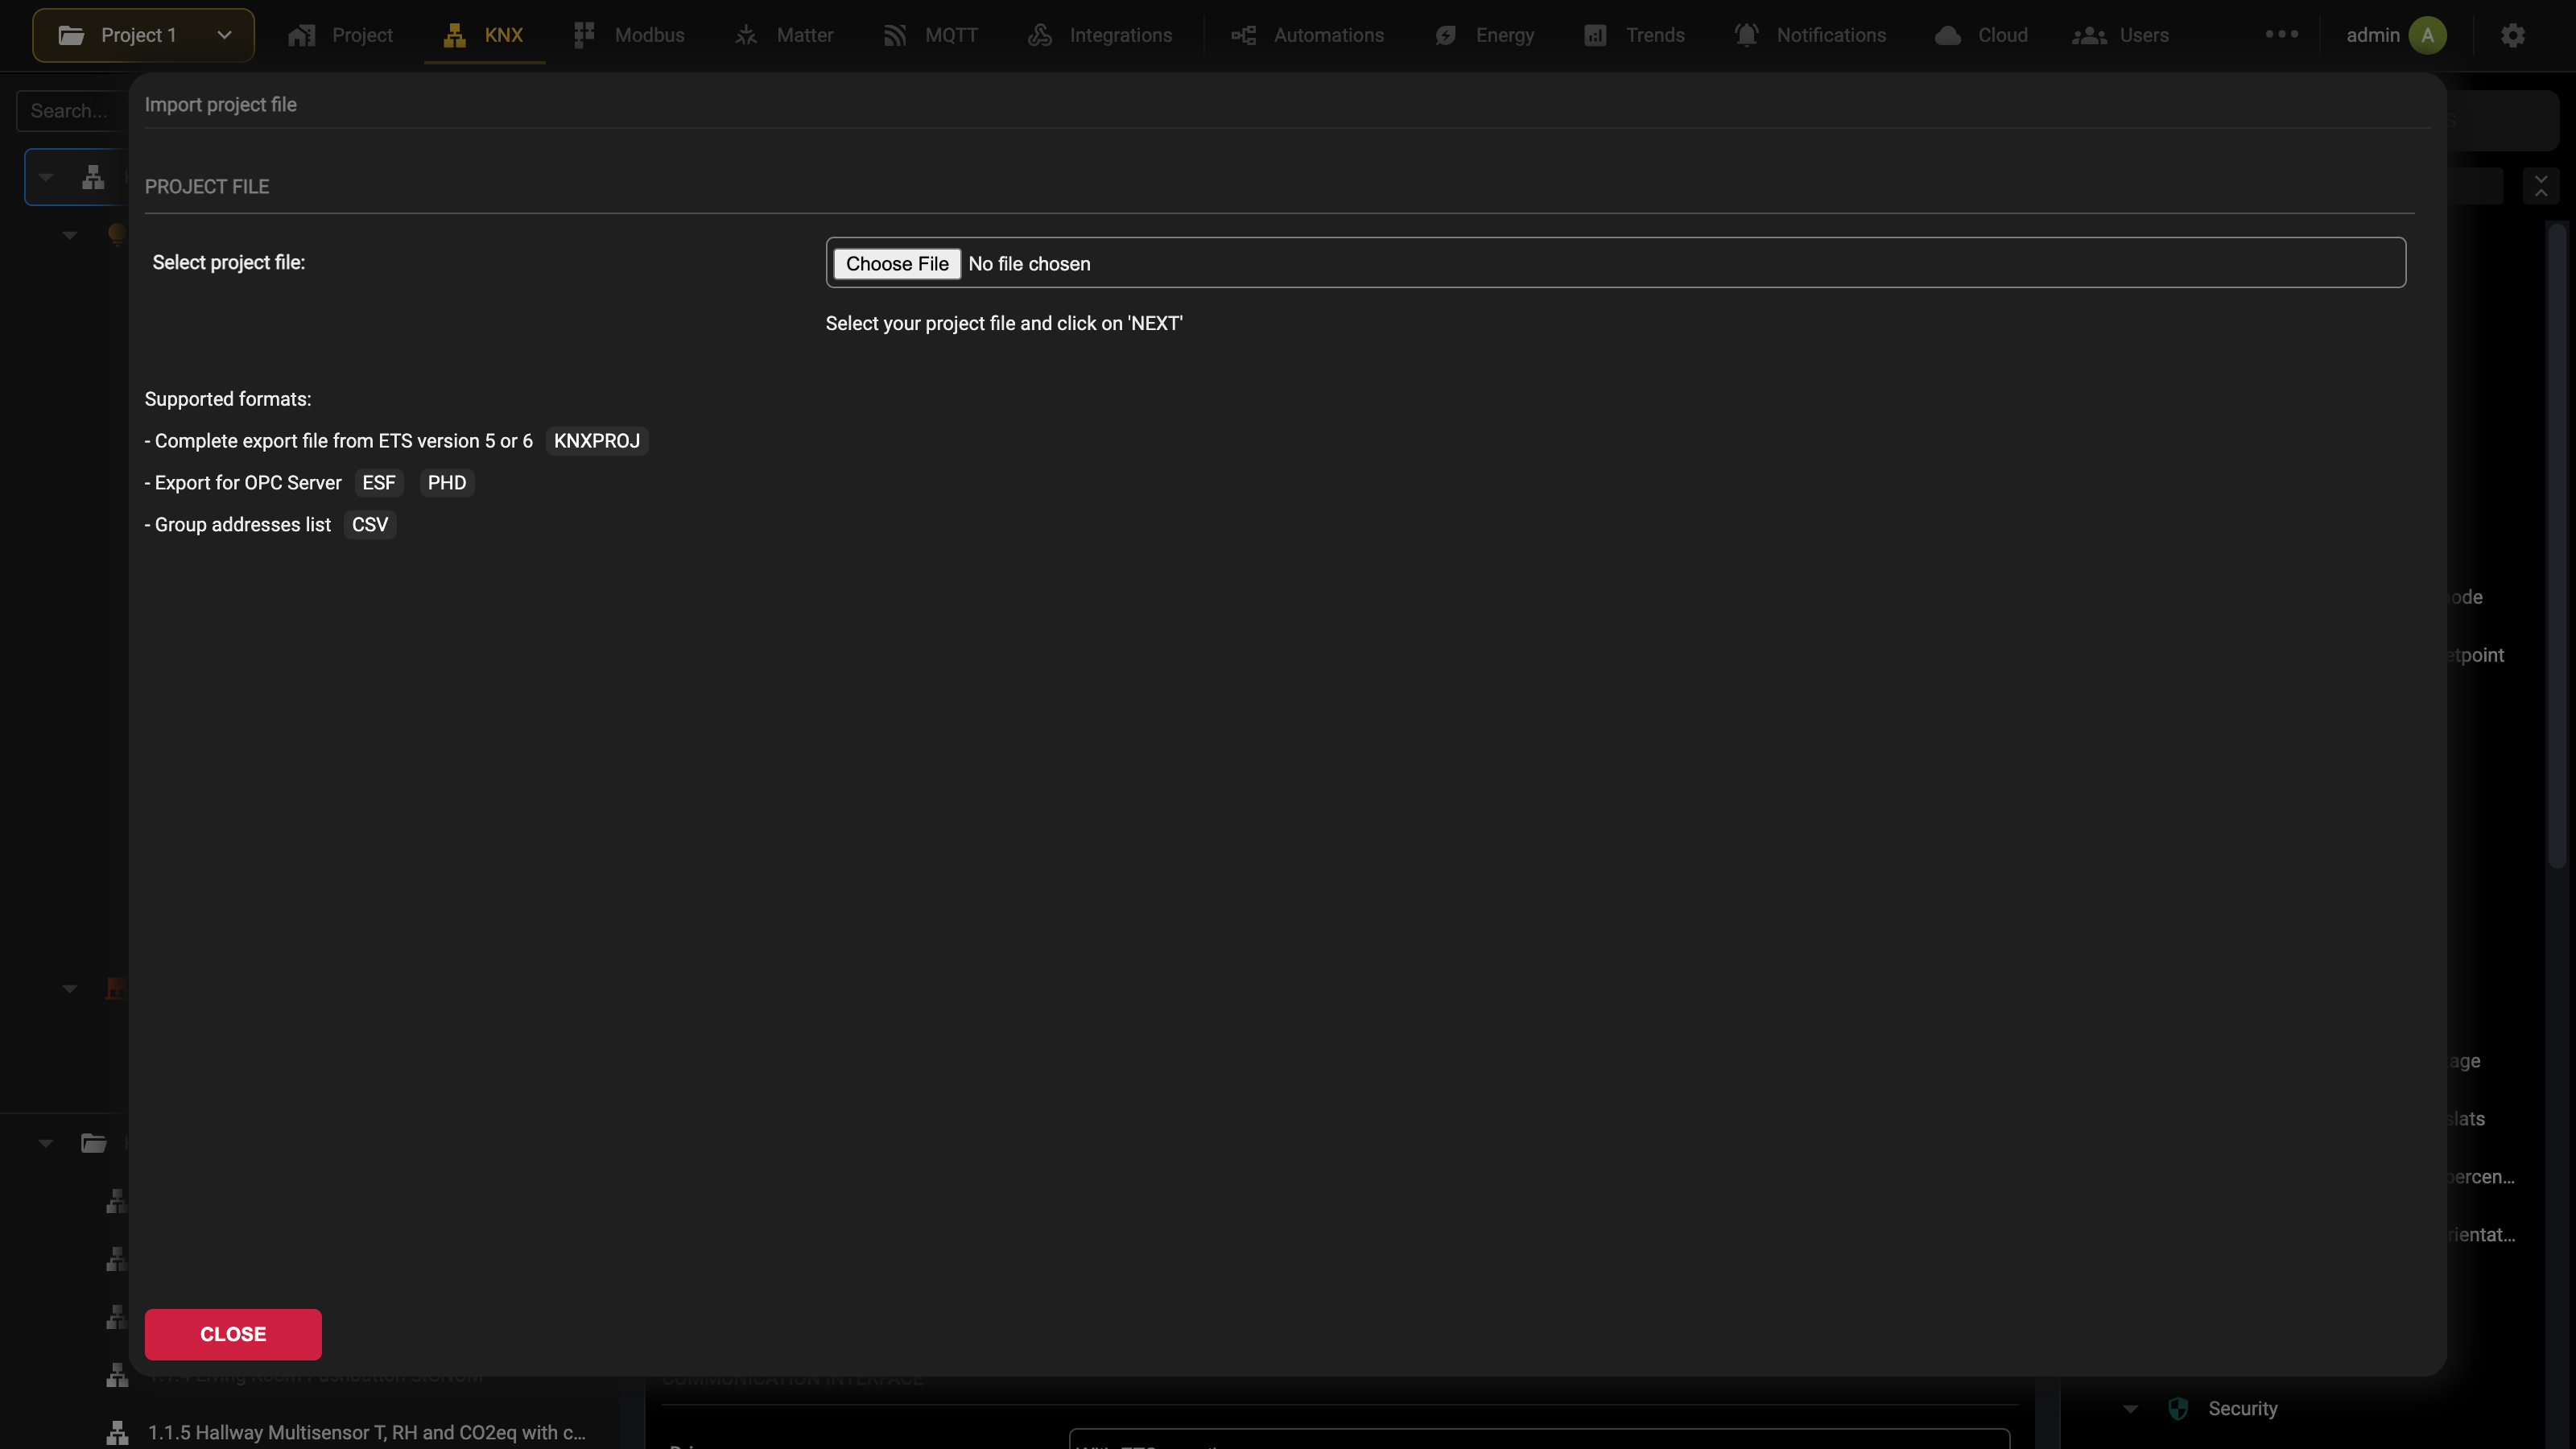Click the project file input field
2576x1449 pixels.
(x=1615, y=262)
